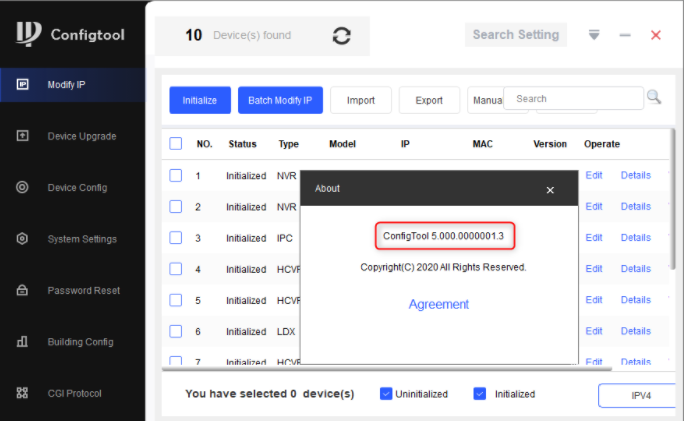Click the CGI Protocol sidebar icon
The image size is (684, 421).
coord(22,393)
